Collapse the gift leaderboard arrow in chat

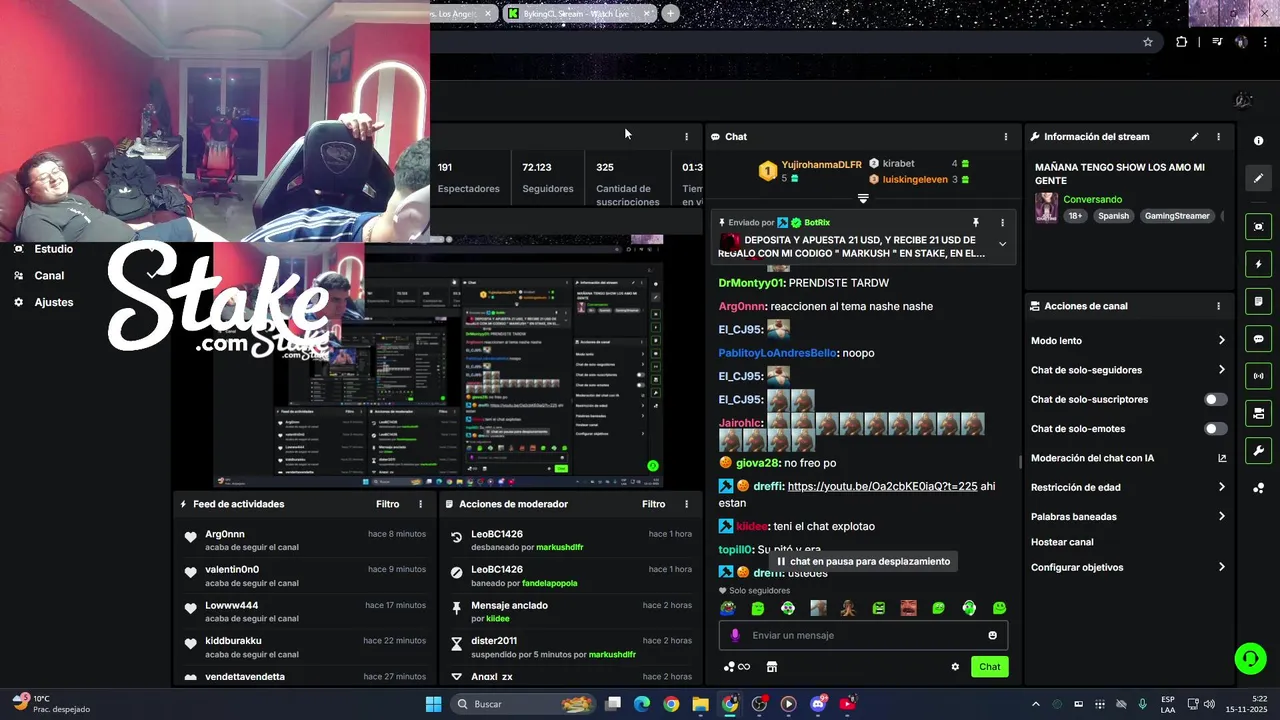tap(863, 198)
